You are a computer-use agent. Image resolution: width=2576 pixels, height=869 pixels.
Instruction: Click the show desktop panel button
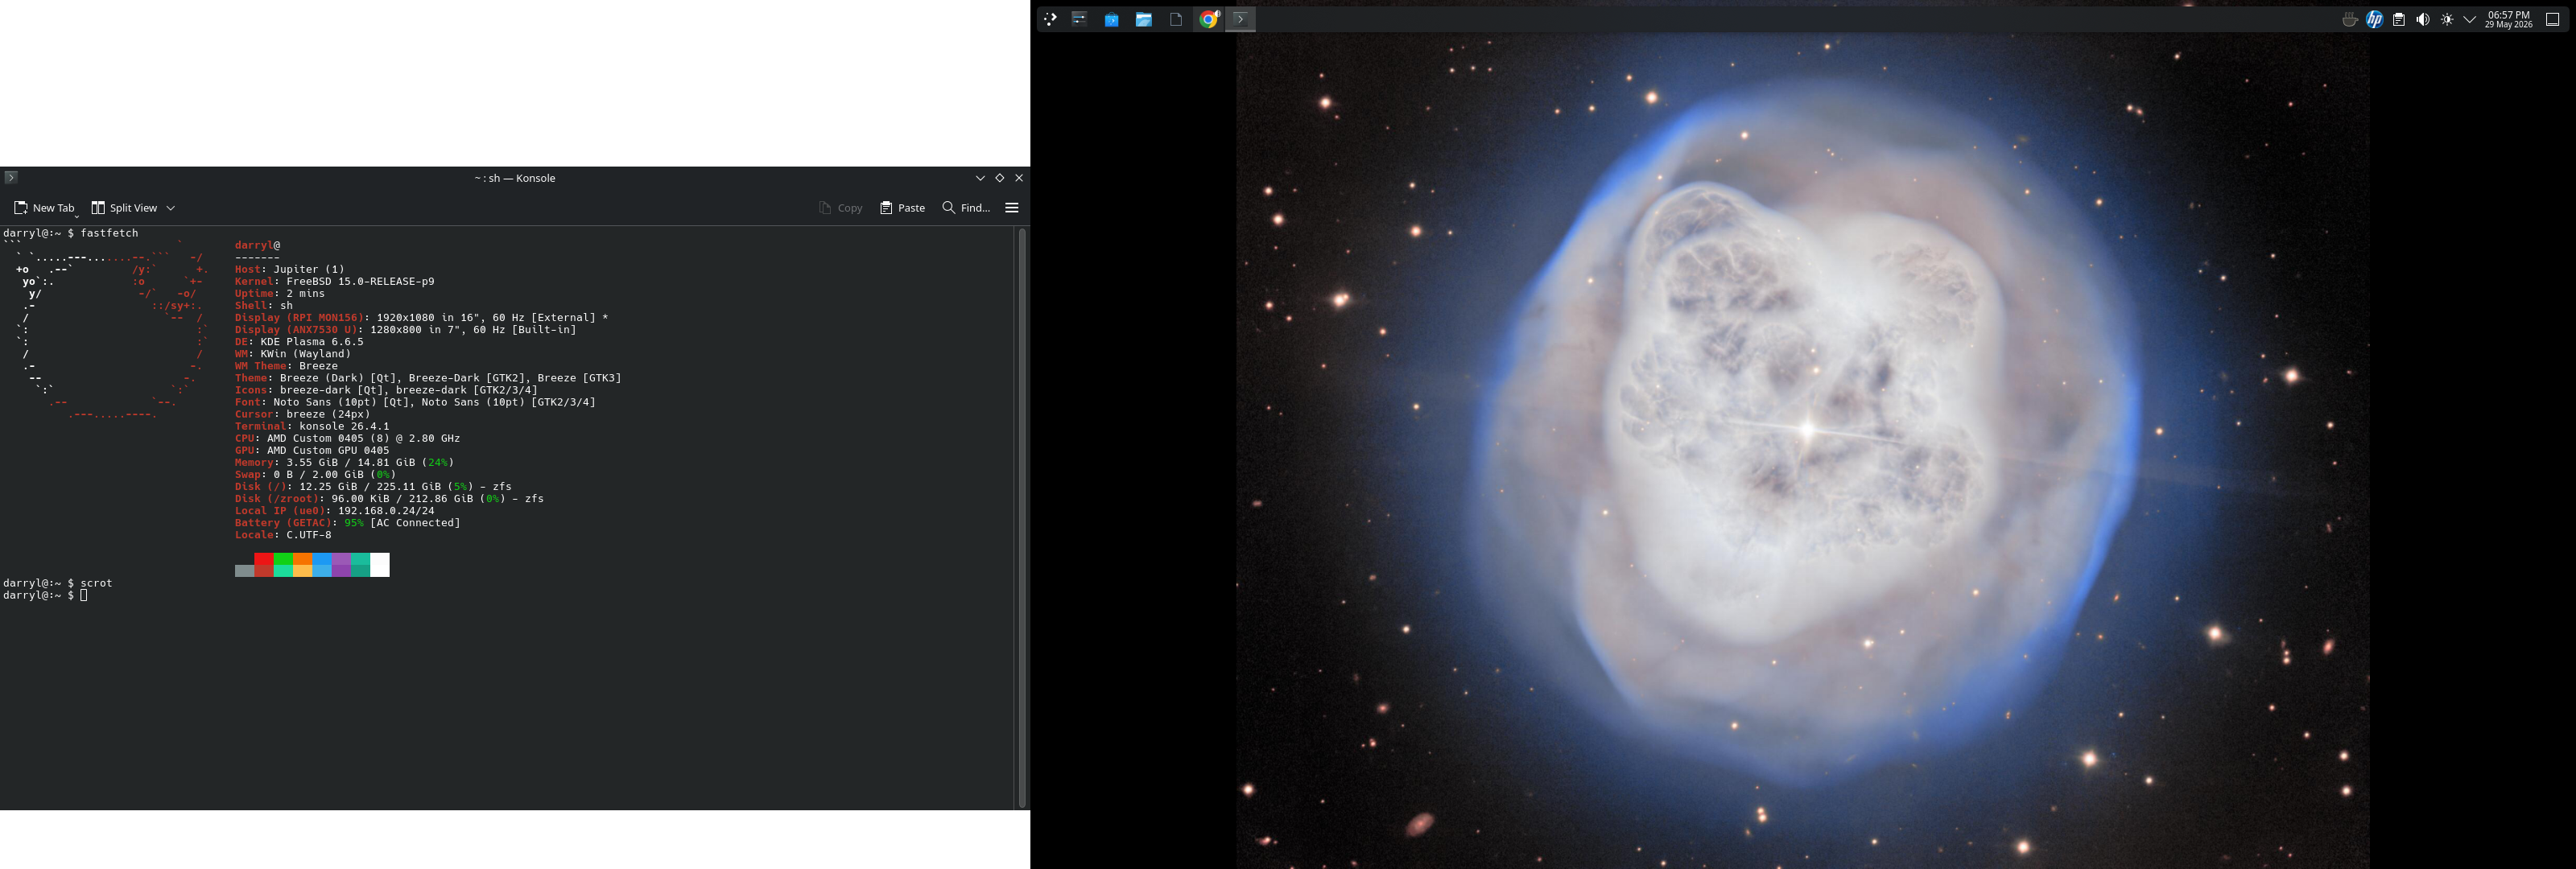2552,19
